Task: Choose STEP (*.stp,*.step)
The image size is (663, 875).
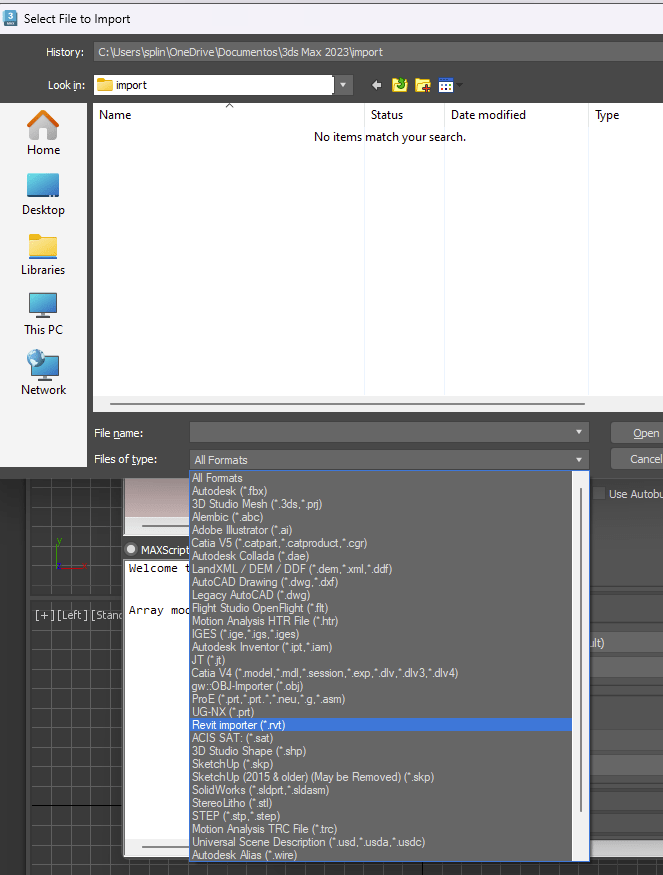Action: click(x=382, y=816)
